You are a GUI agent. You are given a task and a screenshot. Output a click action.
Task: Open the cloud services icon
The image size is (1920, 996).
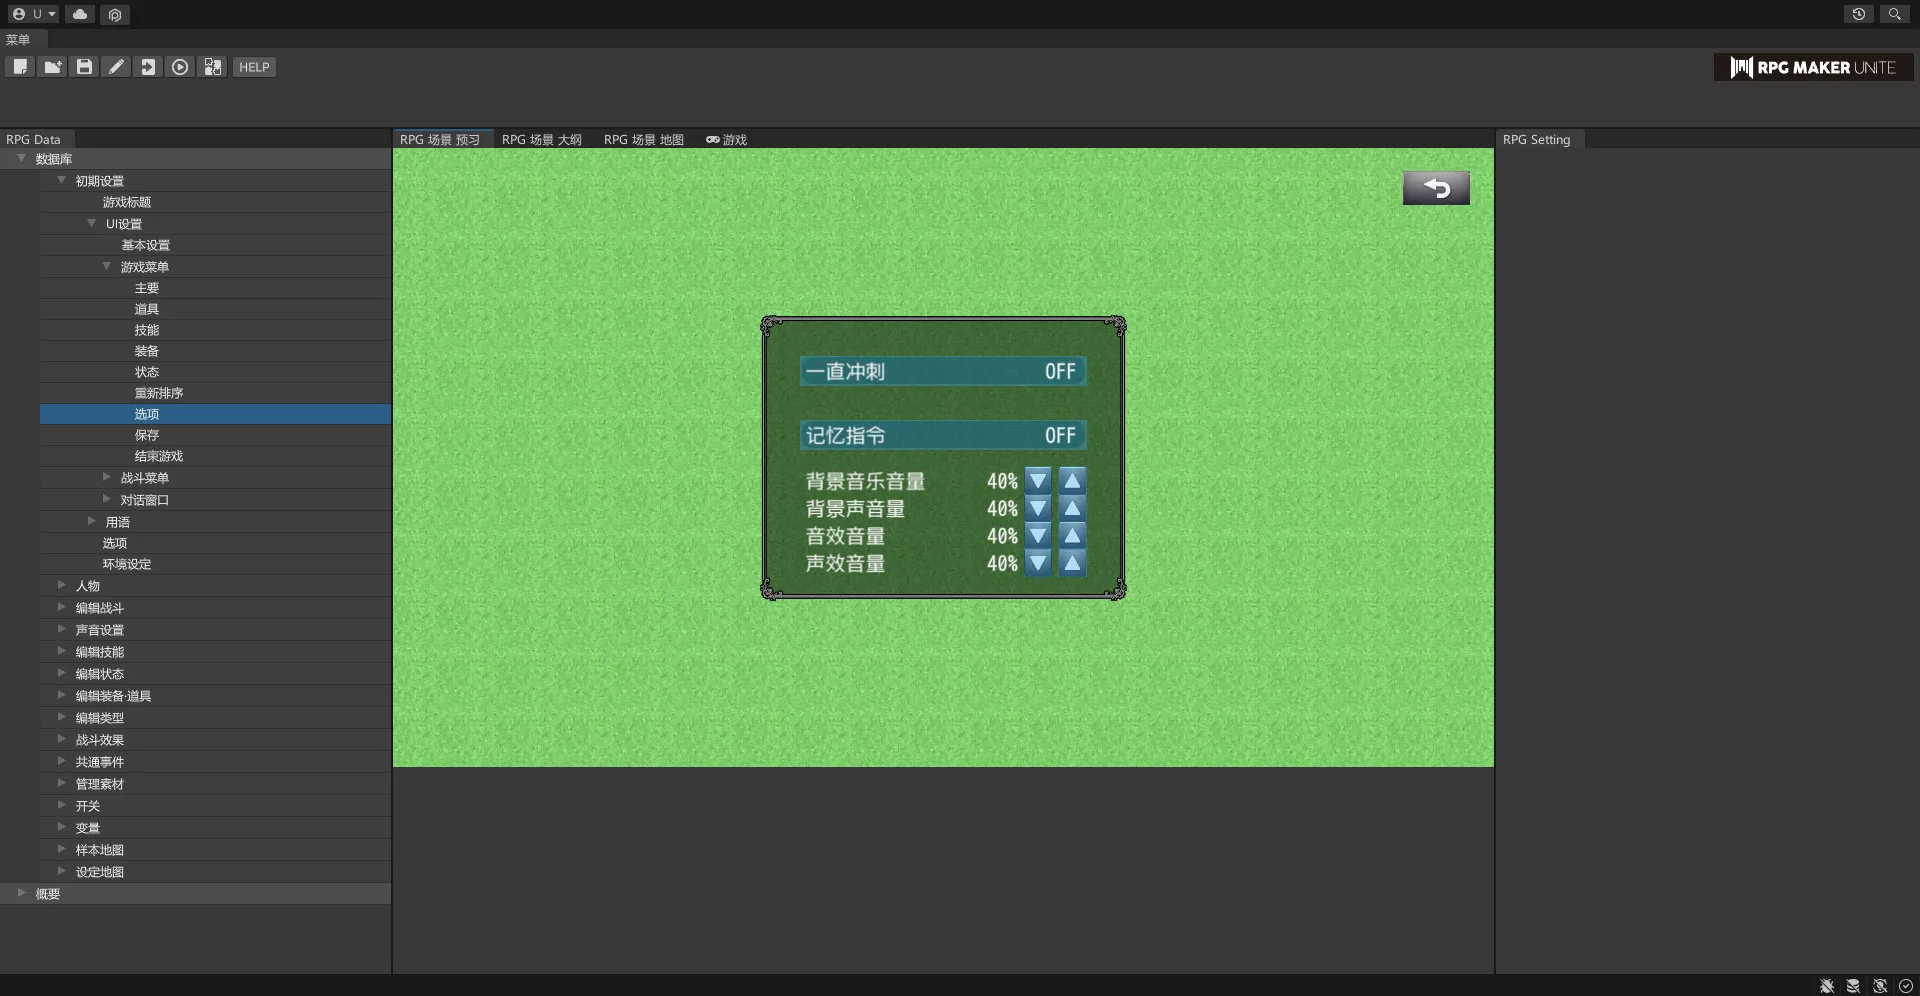(x=80, y=14)
